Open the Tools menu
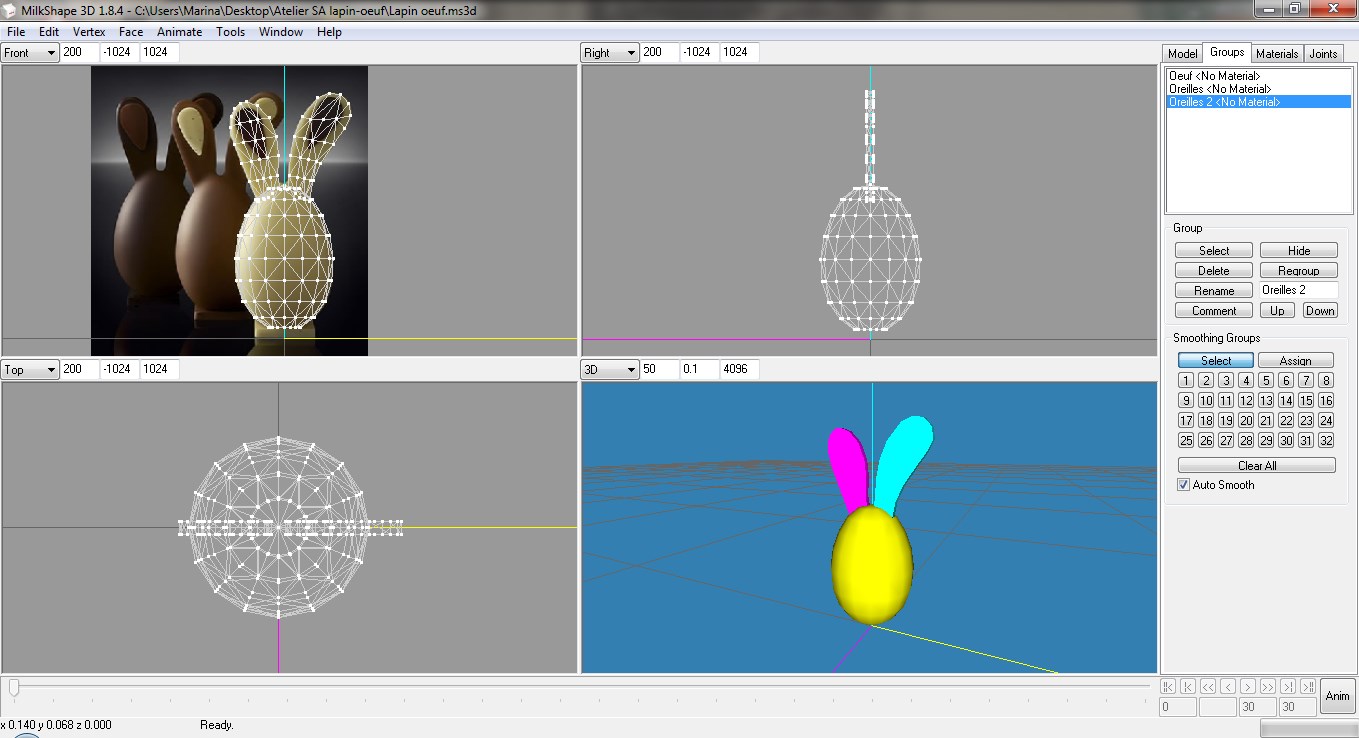Viewport: 1359px width, 738px height. point(230,32)
